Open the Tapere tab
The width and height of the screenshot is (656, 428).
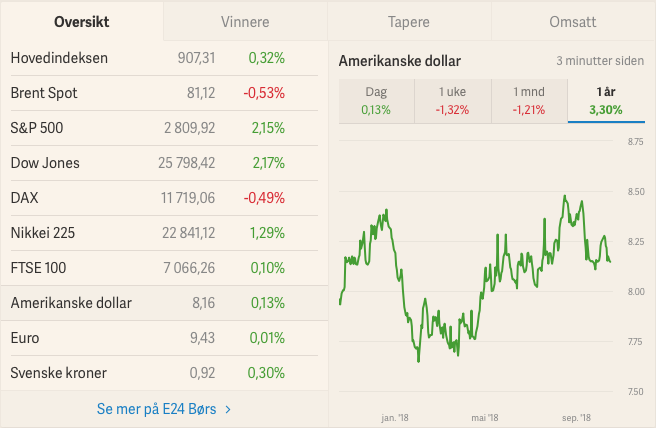409,21
